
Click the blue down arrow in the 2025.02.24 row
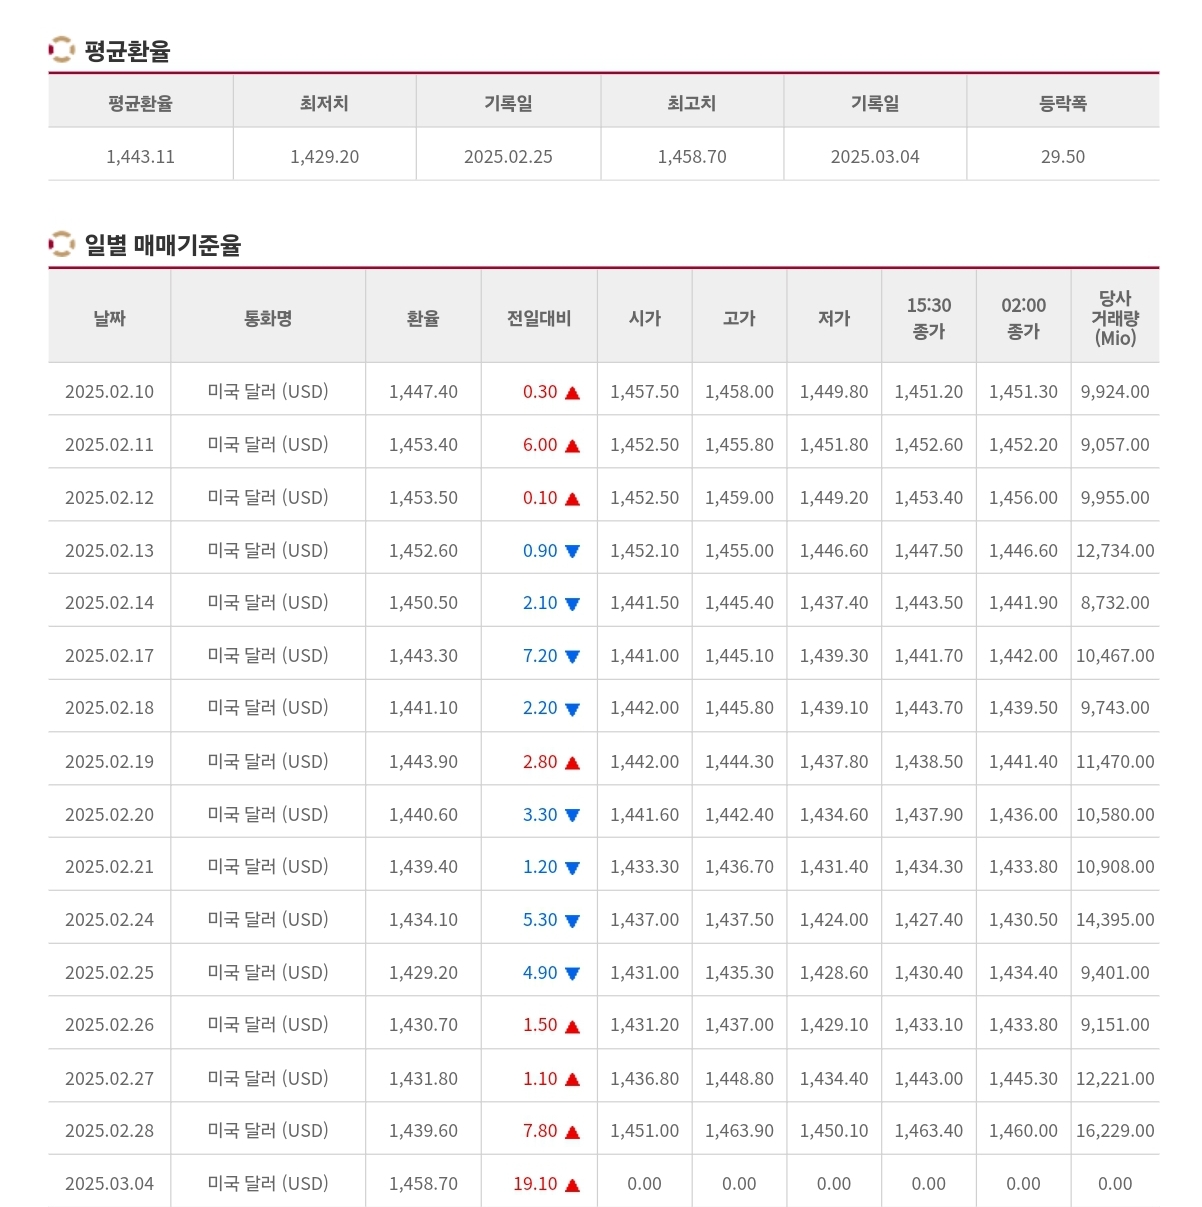click(x=572, y=921)
